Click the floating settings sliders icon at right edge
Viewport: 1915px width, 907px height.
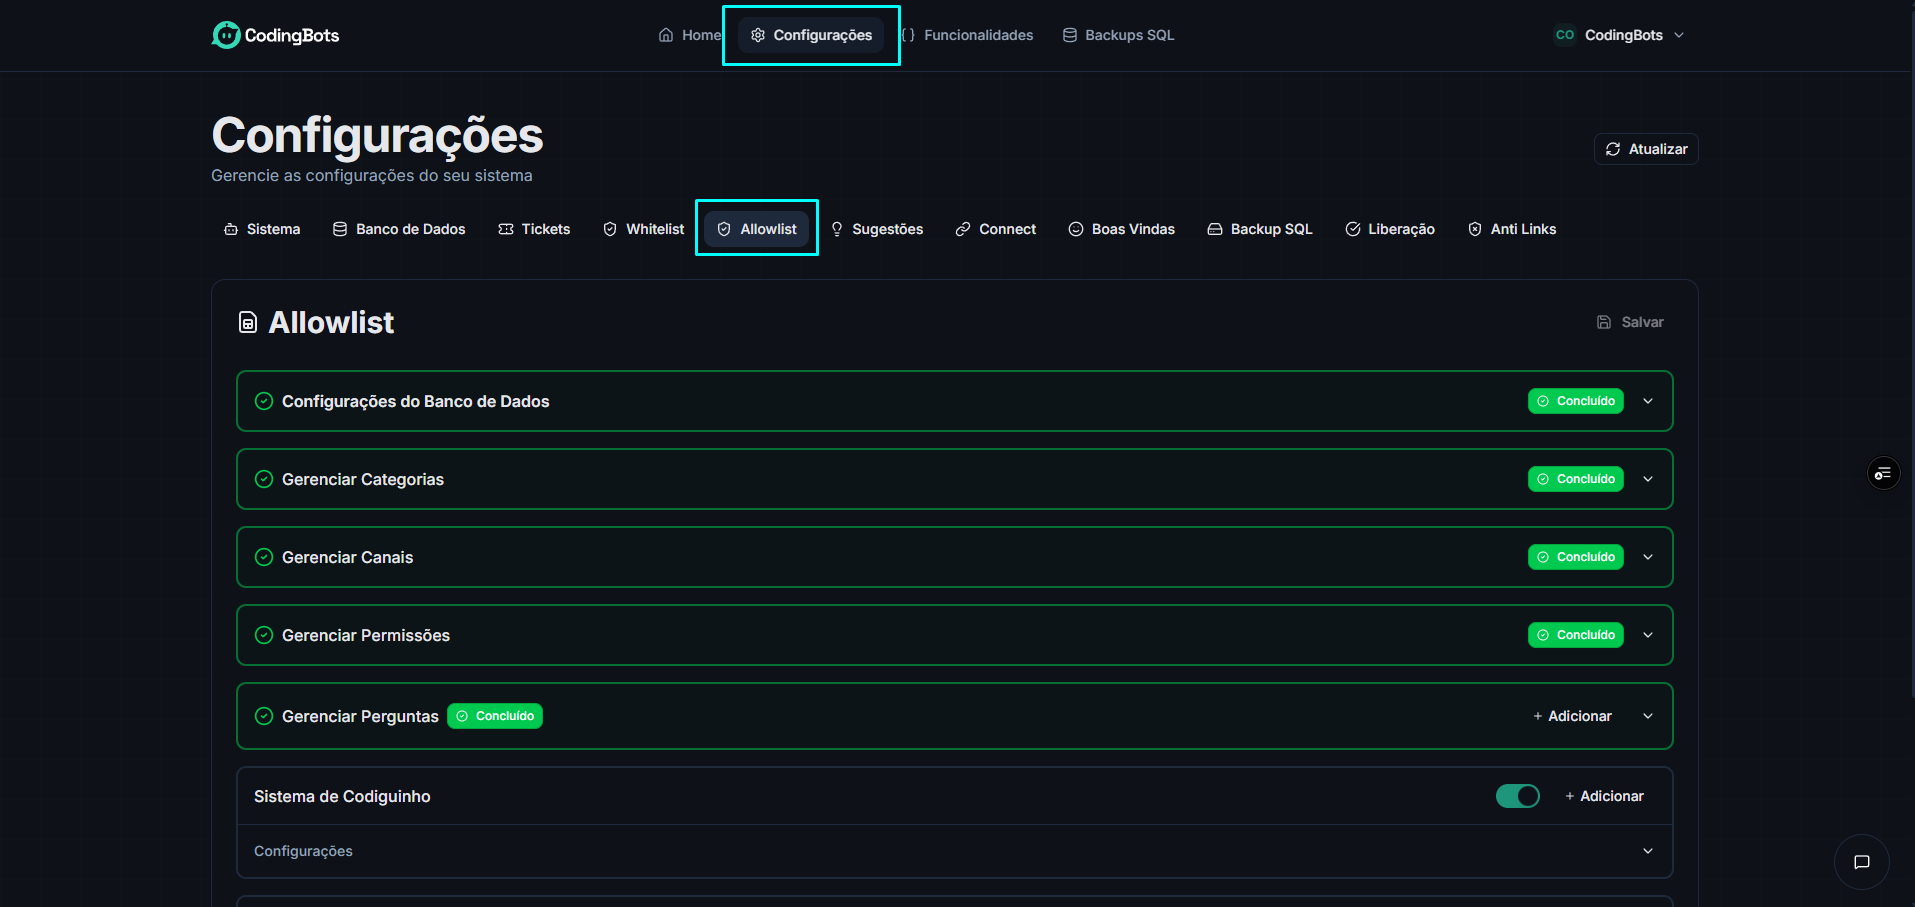(x=1883, y=473)
